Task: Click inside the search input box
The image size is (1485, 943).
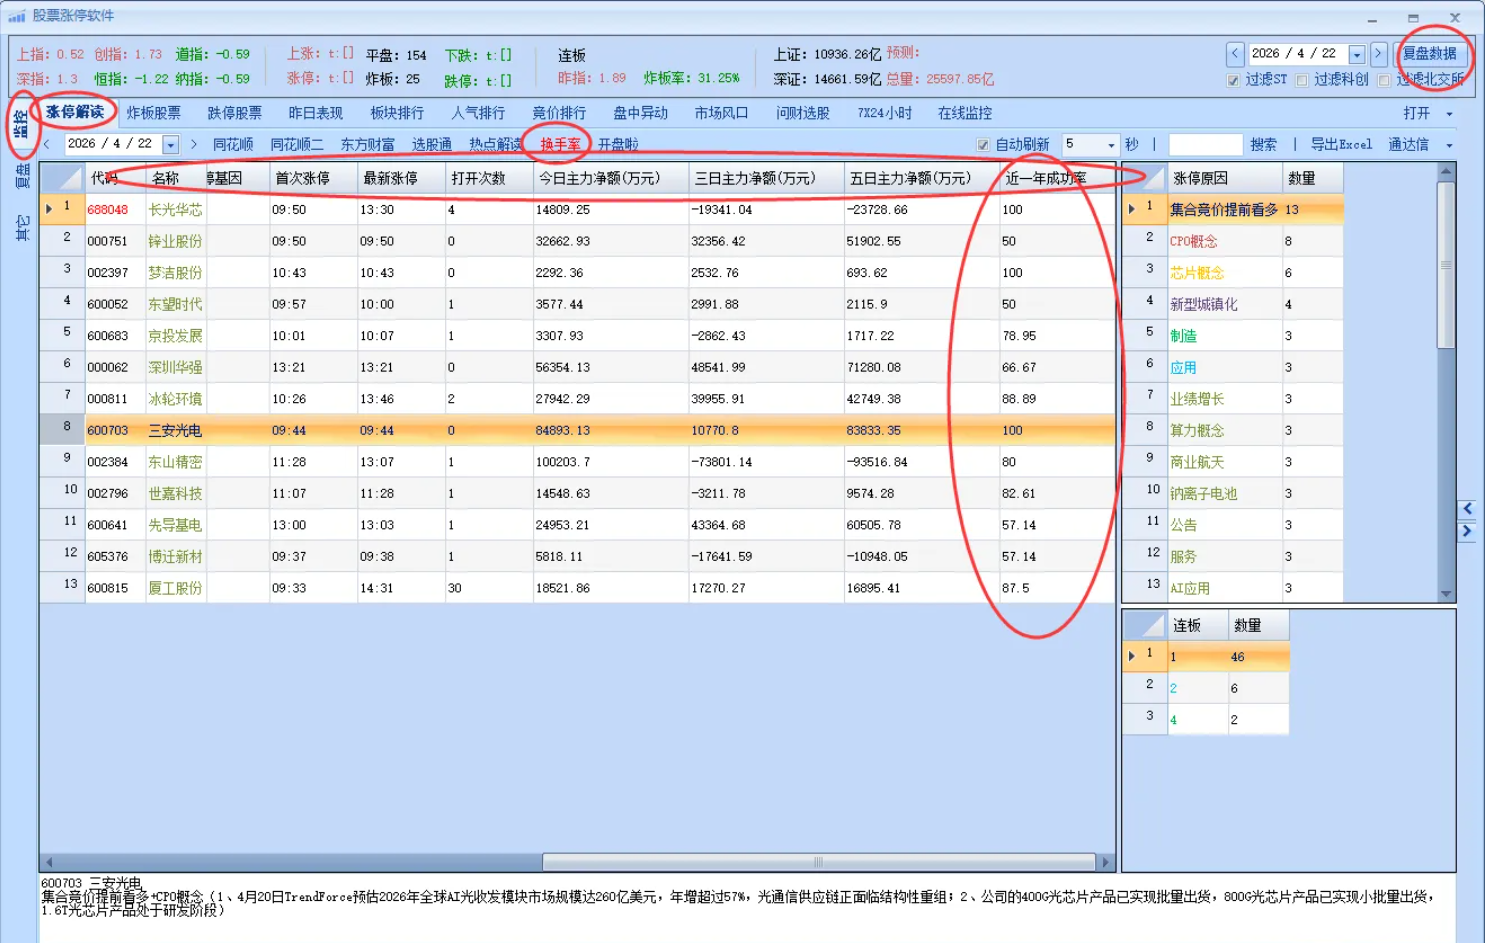Action: (x=1205, y=143)
